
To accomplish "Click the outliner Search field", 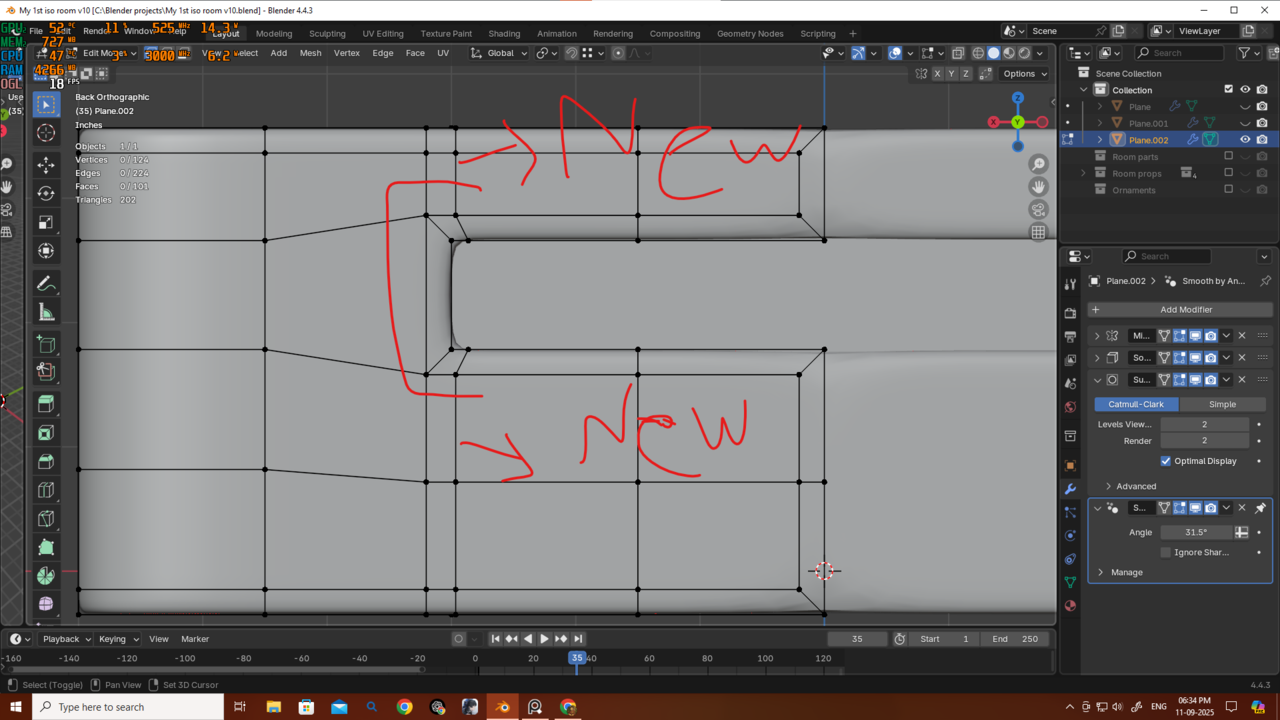I will coord(1178,53).
